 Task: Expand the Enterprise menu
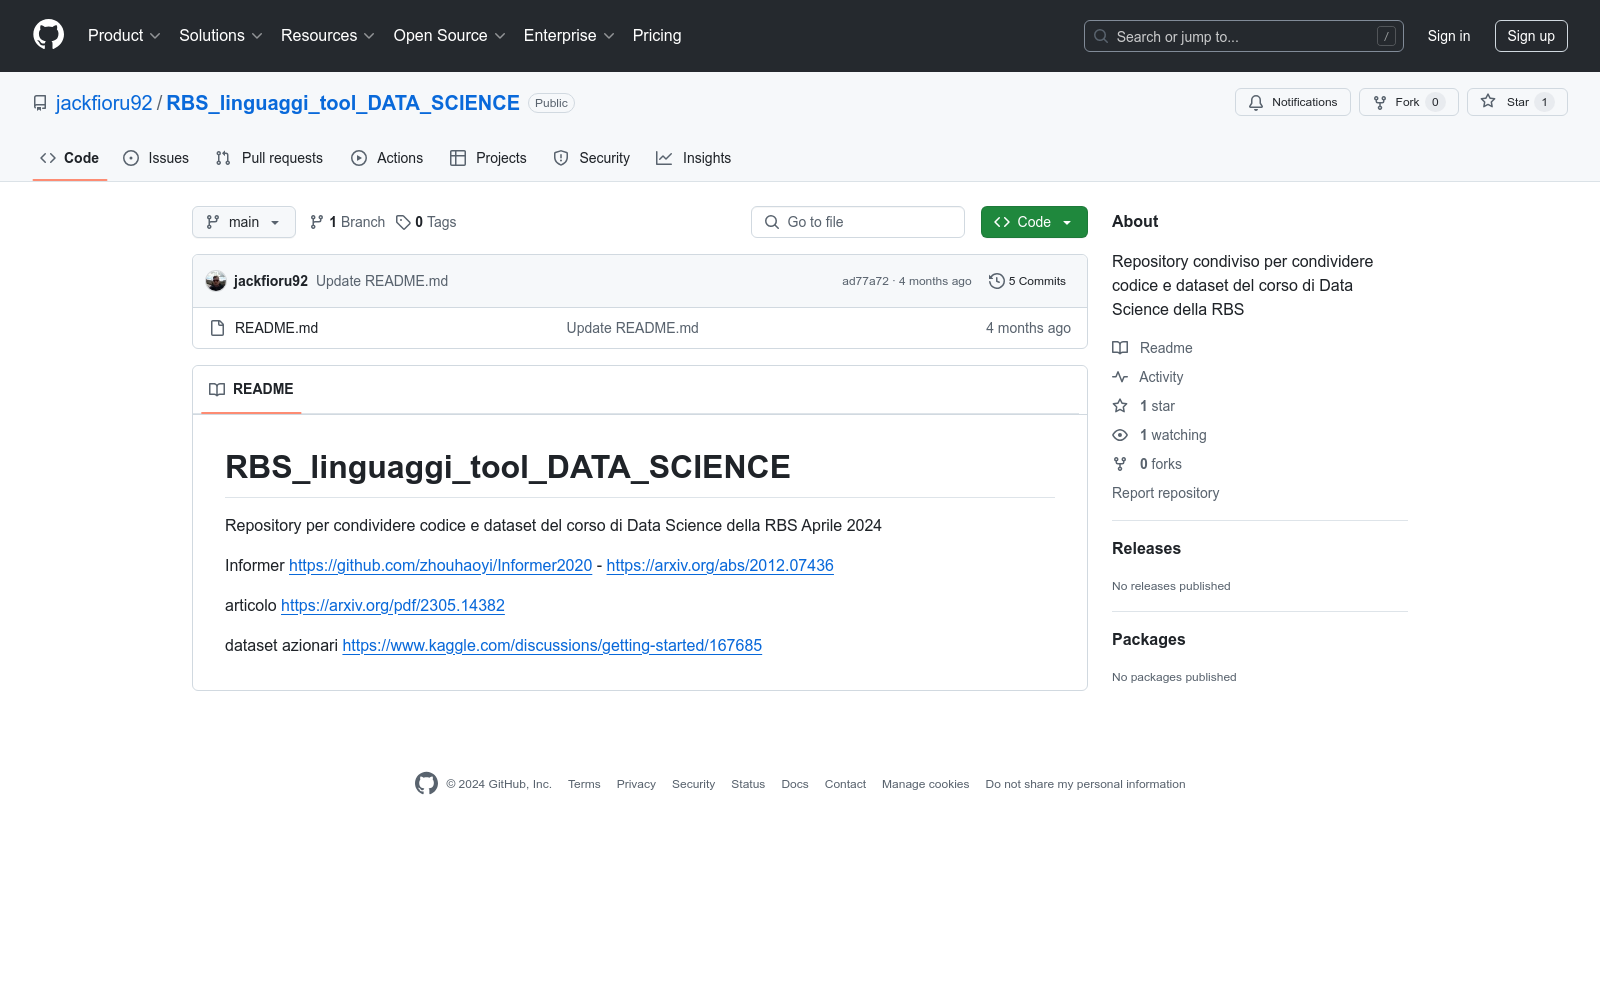coord(569,36)
